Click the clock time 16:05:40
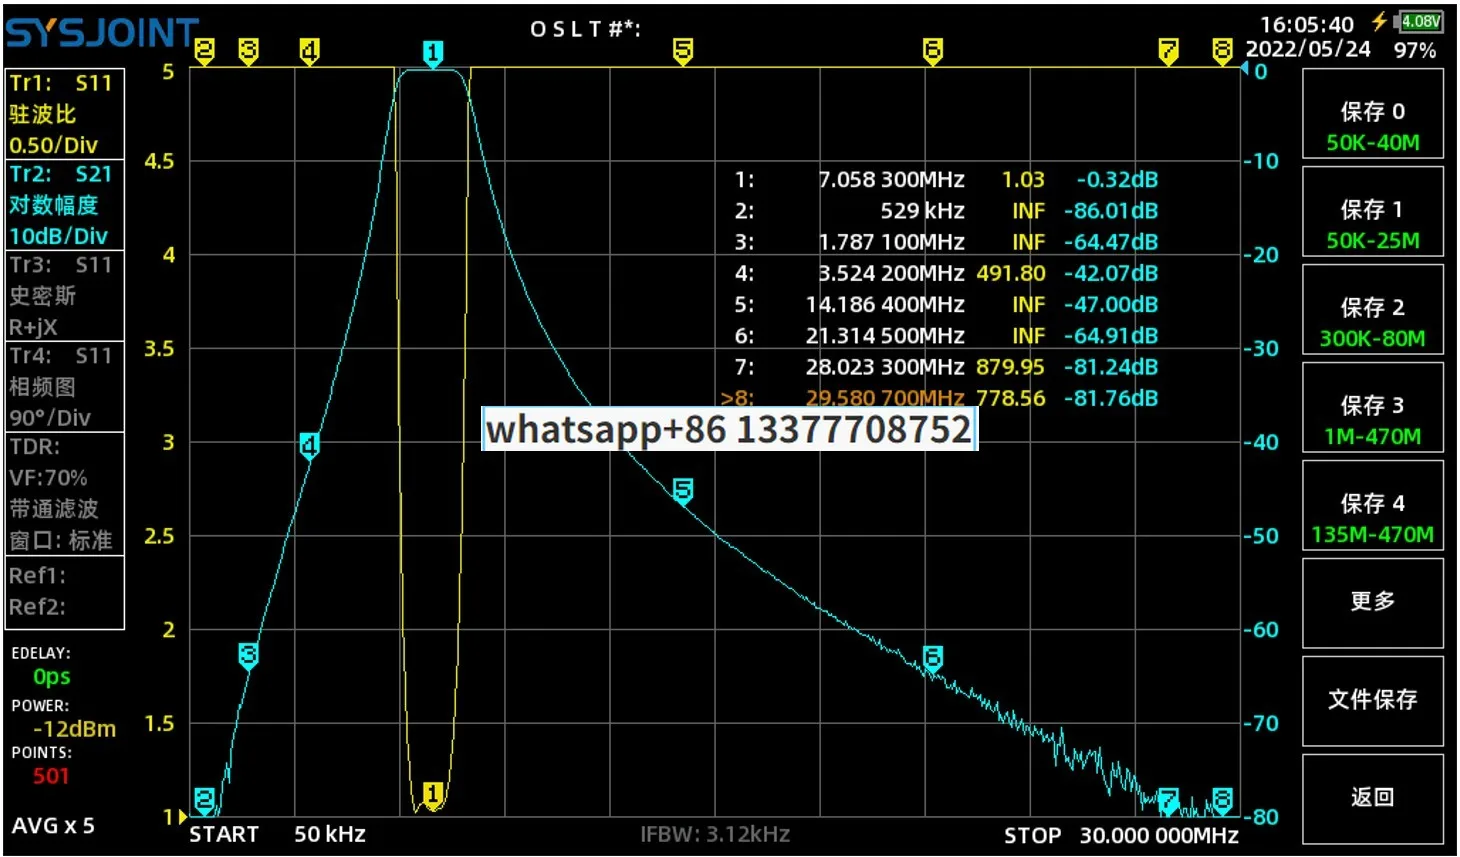This screenshot has width=1460, height=857. pyautogui.click(x=1307, y=24)
